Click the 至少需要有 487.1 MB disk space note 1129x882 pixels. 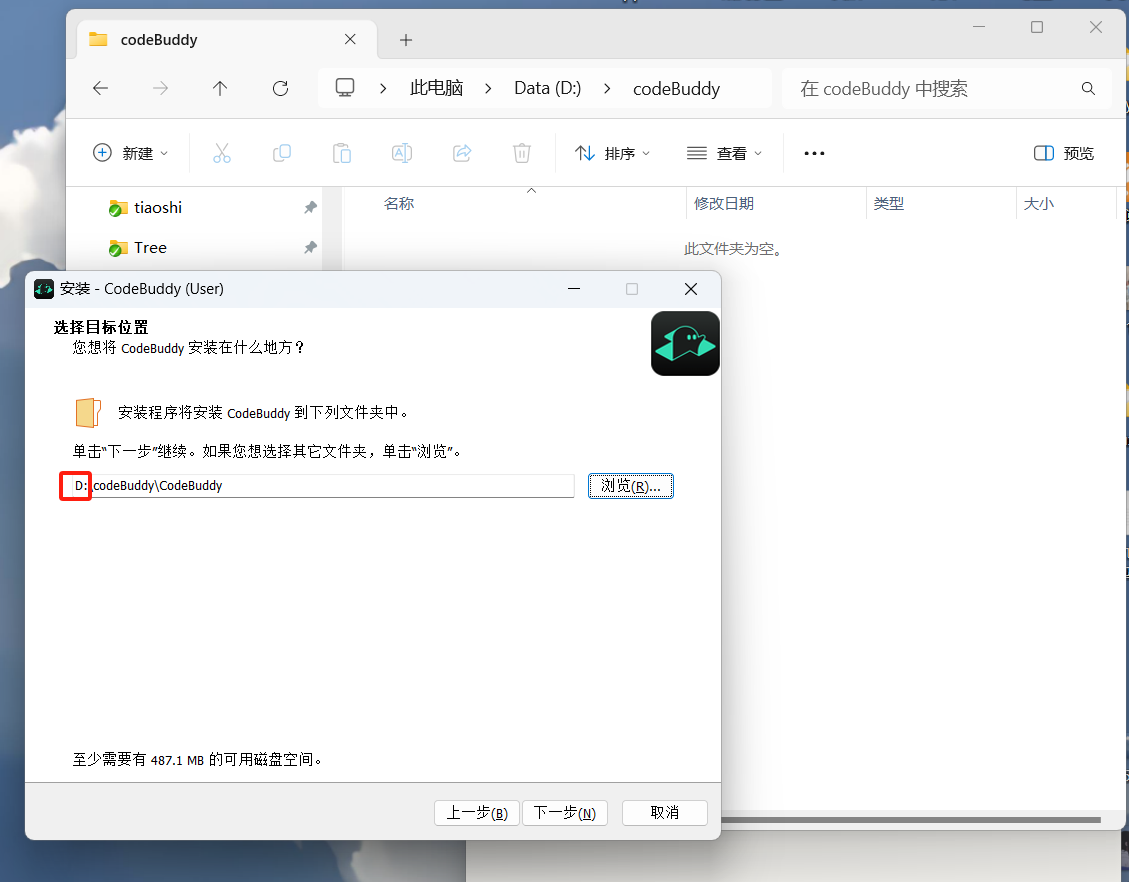point(197,760)
